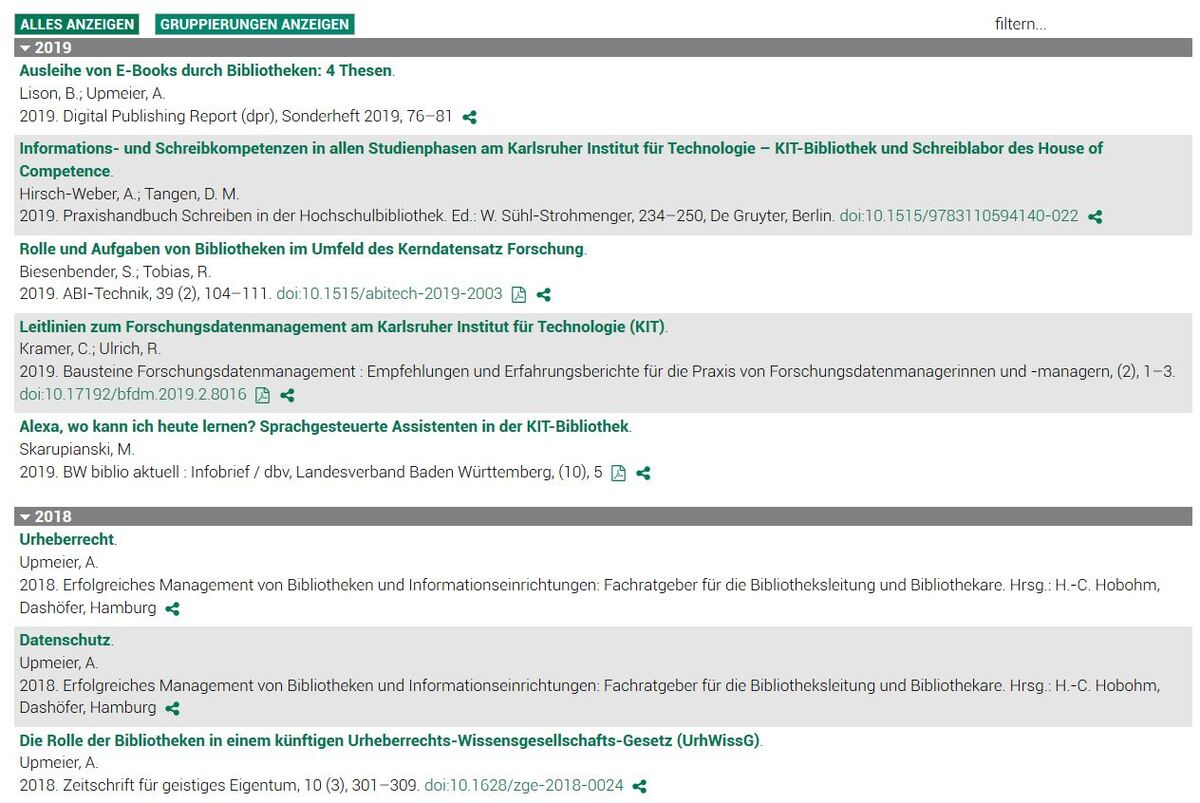
Task: Click authors text Biesenbender, S.; Tobias, R.
Action: pyautogui.click(x=115, y=272)
